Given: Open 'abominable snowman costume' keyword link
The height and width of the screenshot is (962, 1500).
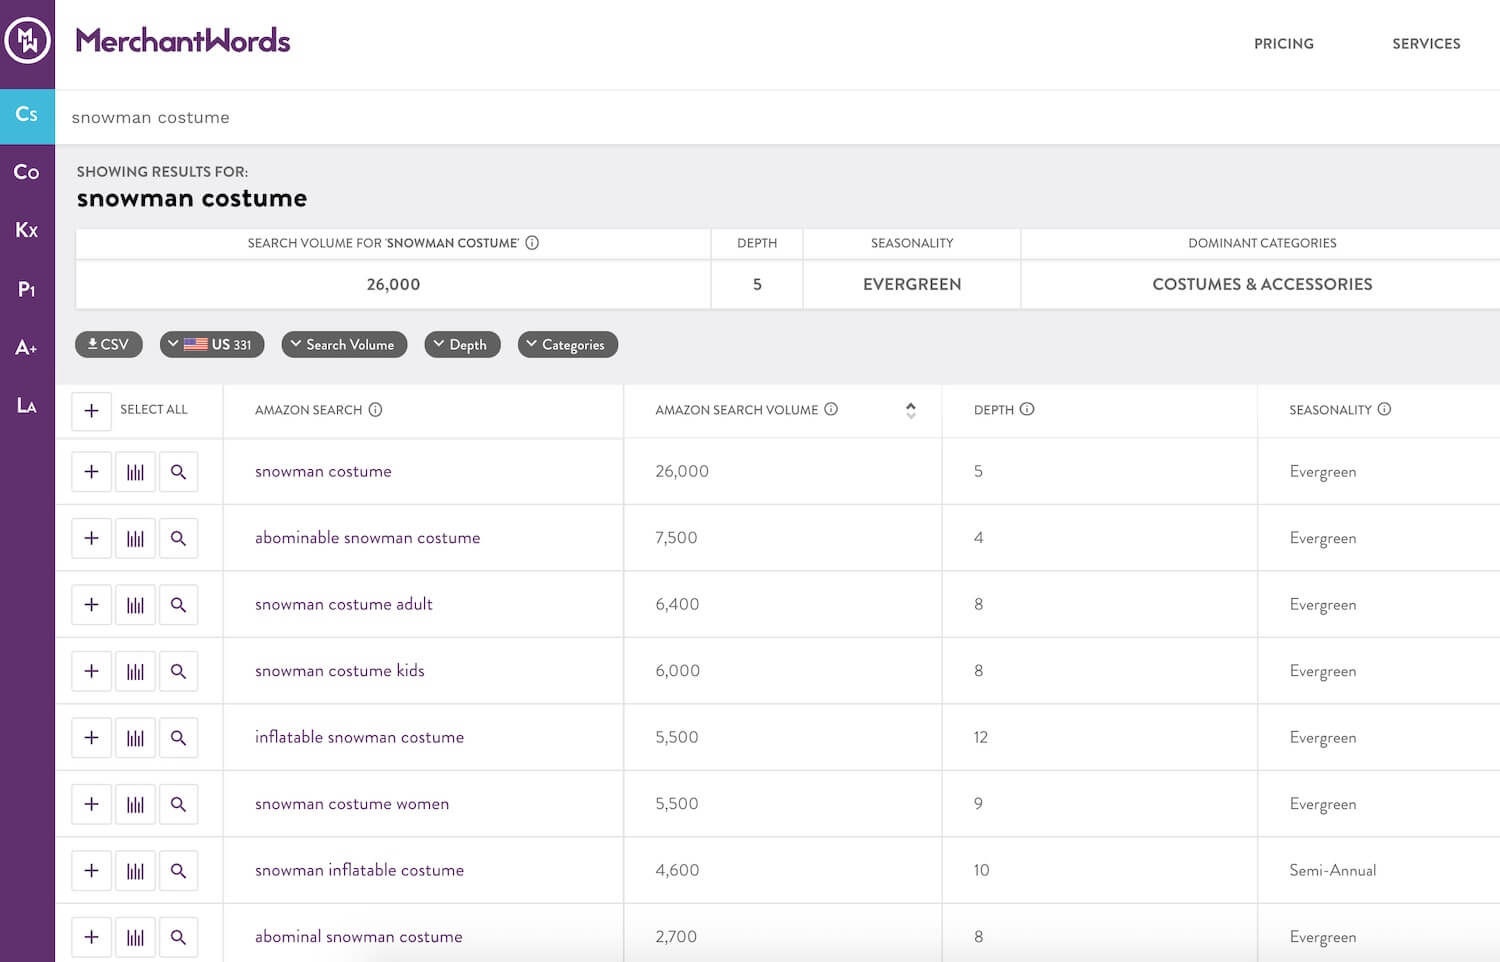Looking at the screenshot, I should [x=367, y=538].
